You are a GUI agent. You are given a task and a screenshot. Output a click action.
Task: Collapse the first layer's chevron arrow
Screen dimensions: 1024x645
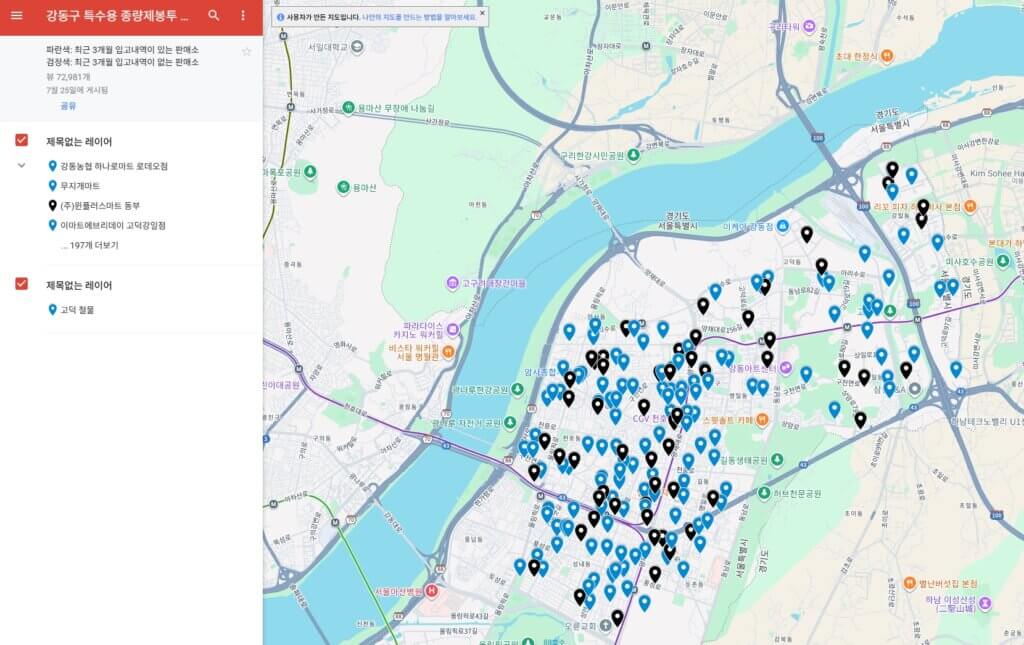pos(21,165)
